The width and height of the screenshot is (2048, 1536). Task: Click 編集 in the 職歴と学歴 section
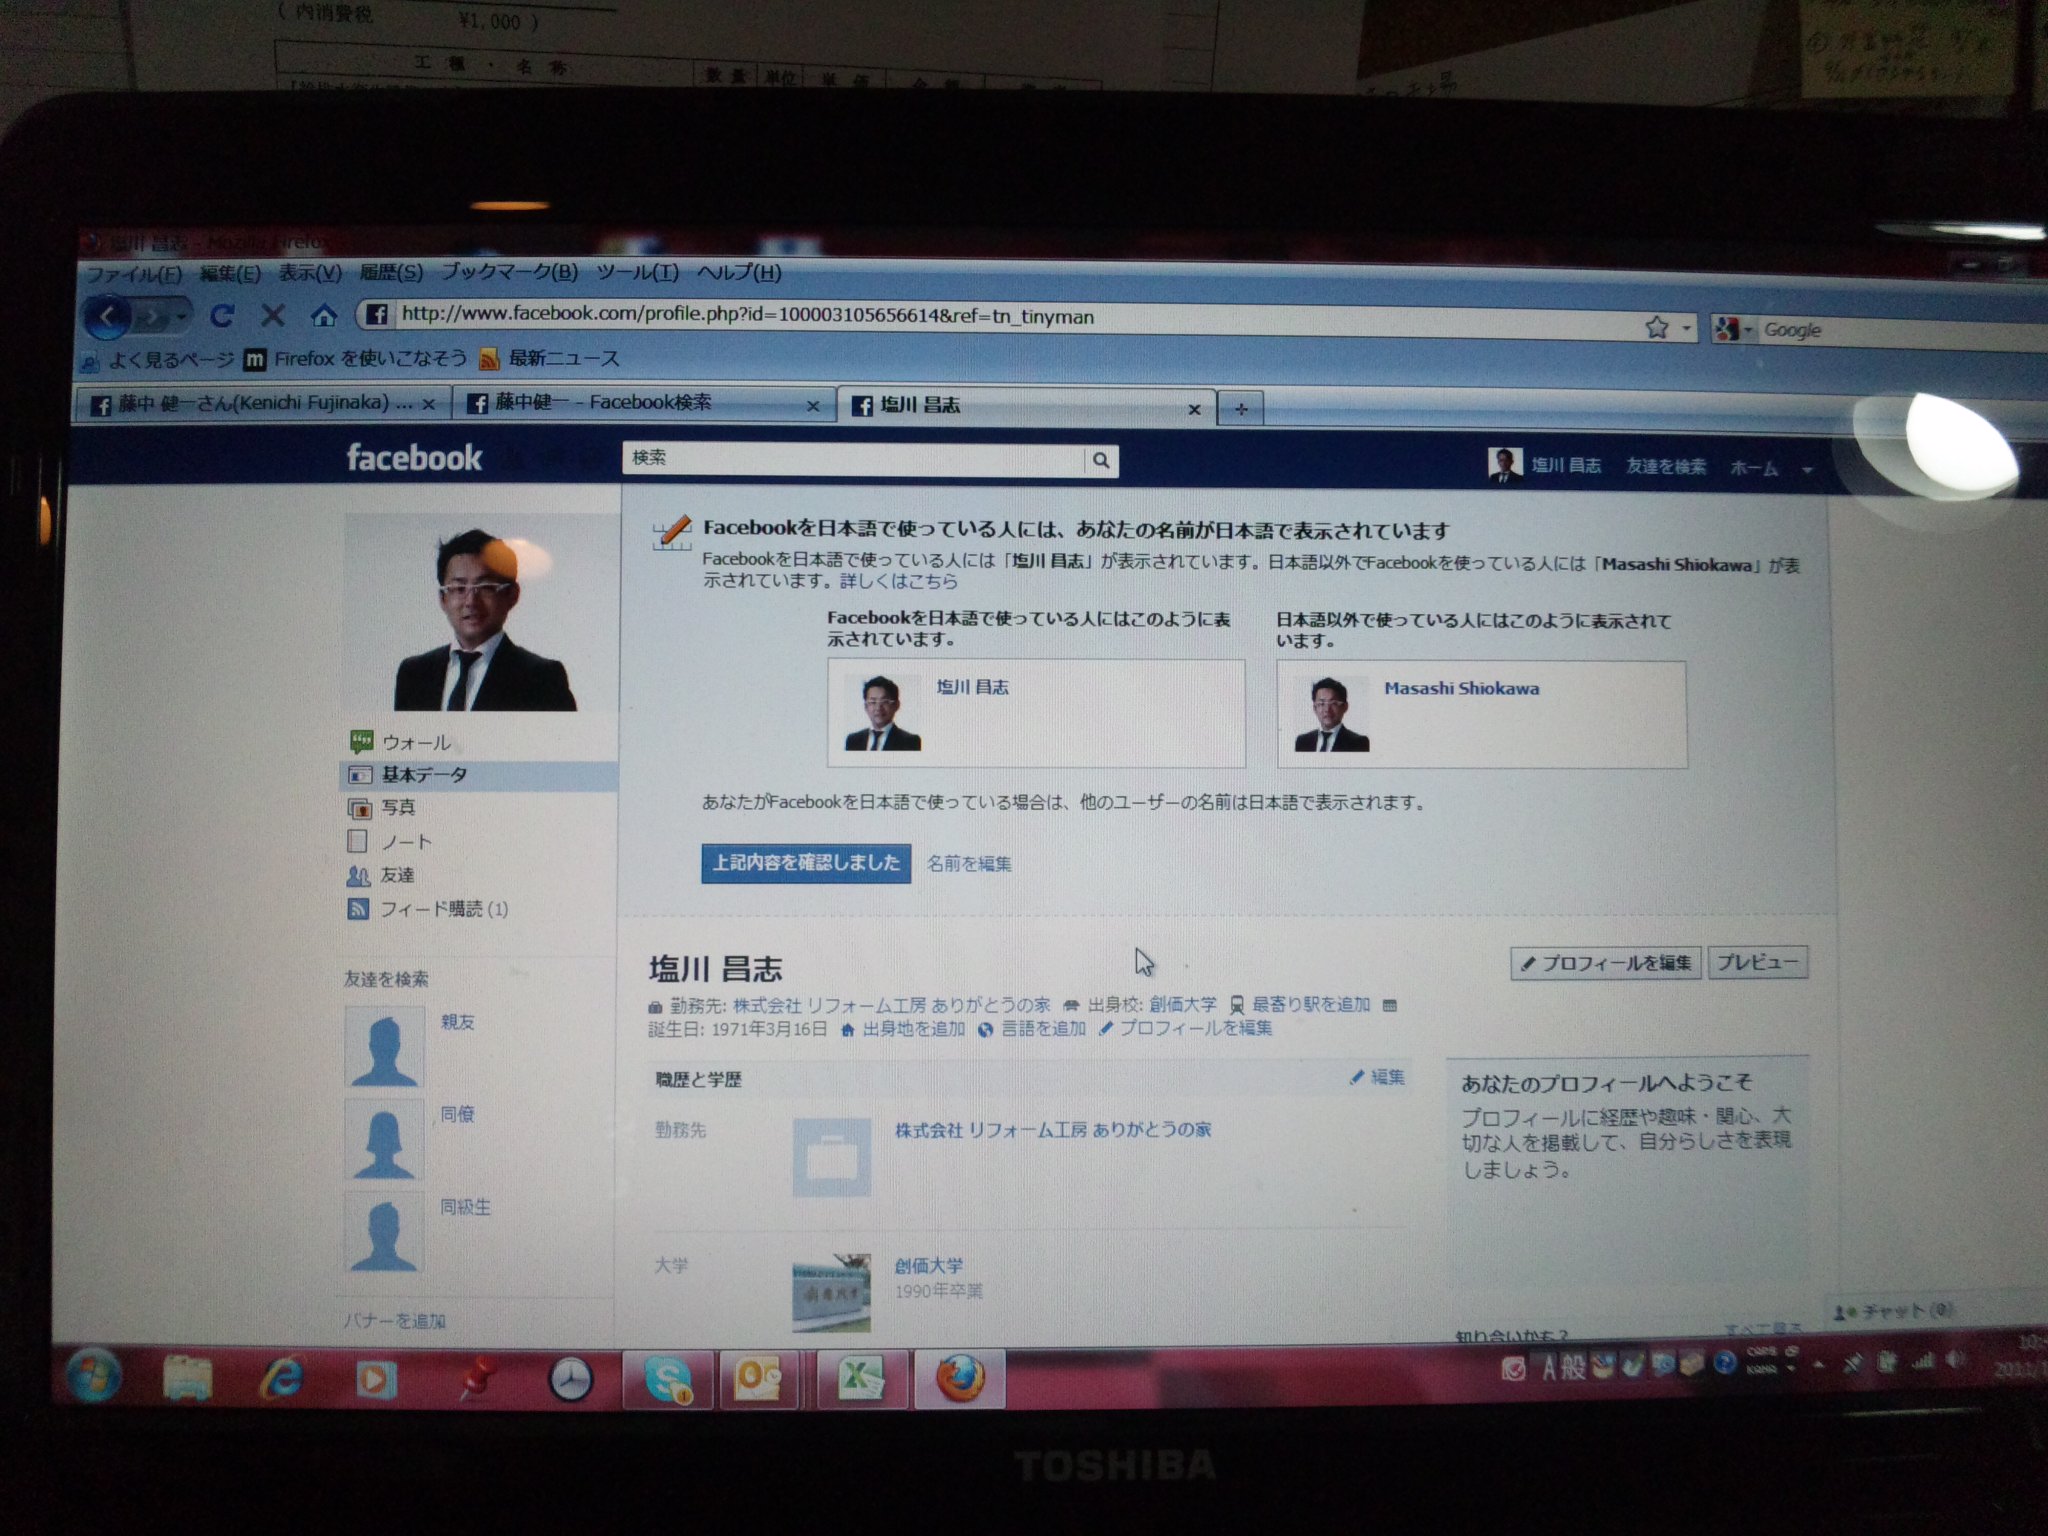[x=1378, y=1077]
